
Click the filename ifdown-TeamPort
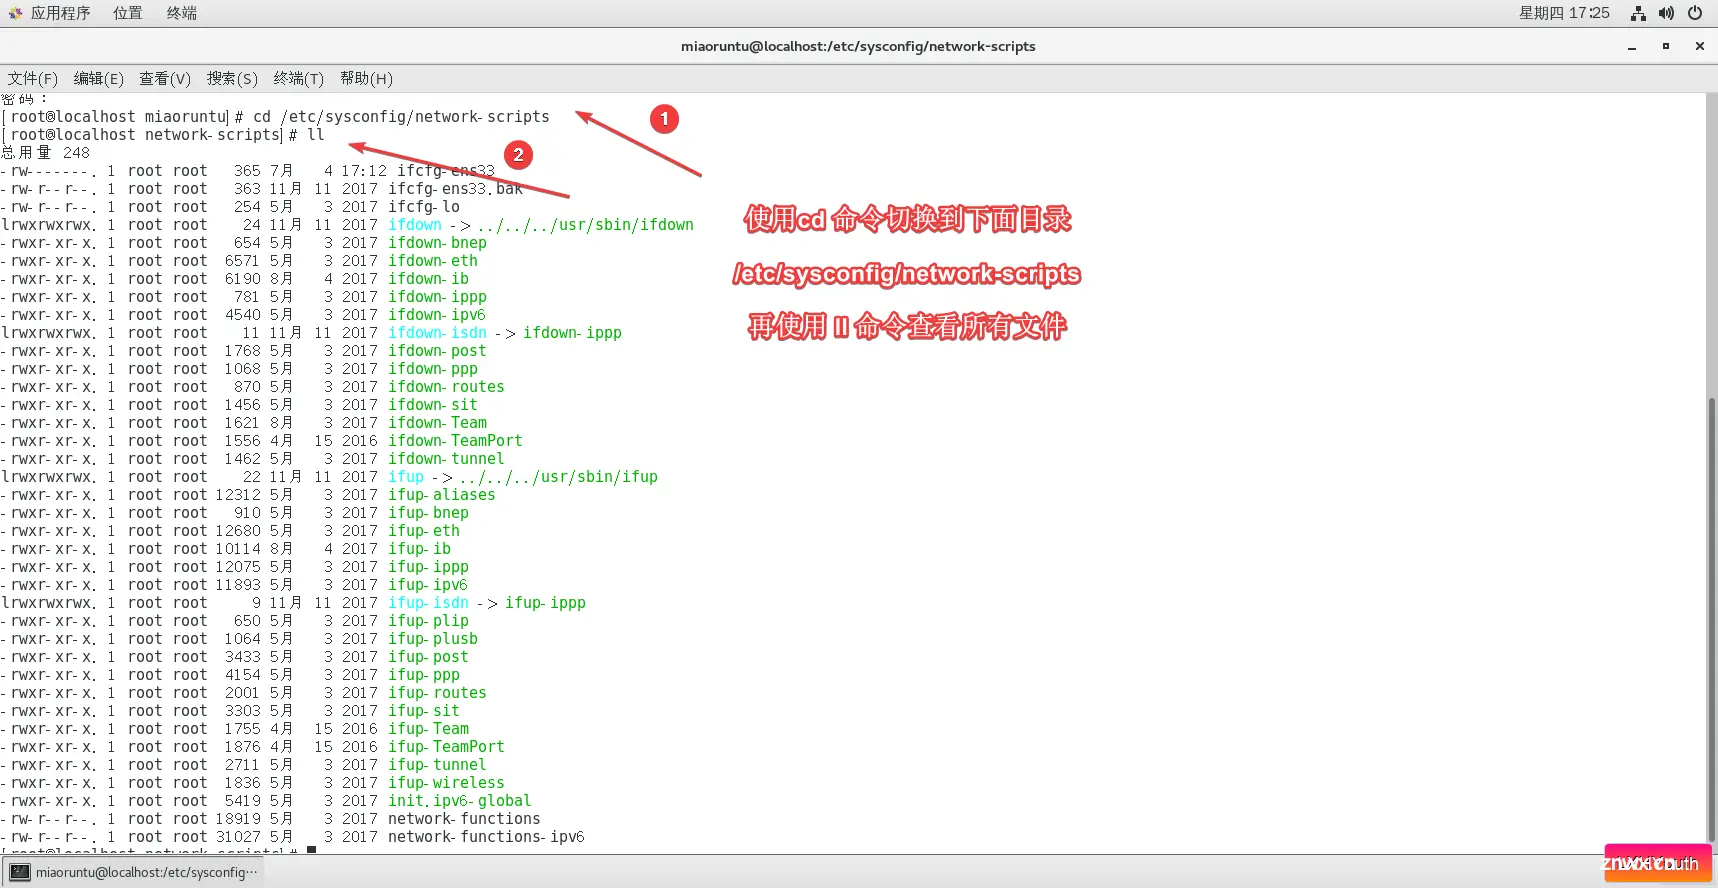(x=455, y=441)
